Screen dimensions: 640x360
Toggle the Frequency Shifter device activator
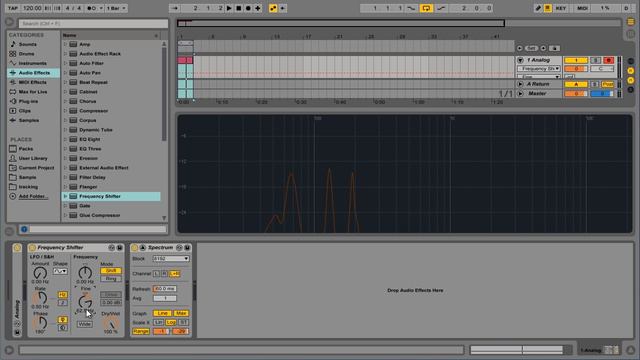point(32,248)
